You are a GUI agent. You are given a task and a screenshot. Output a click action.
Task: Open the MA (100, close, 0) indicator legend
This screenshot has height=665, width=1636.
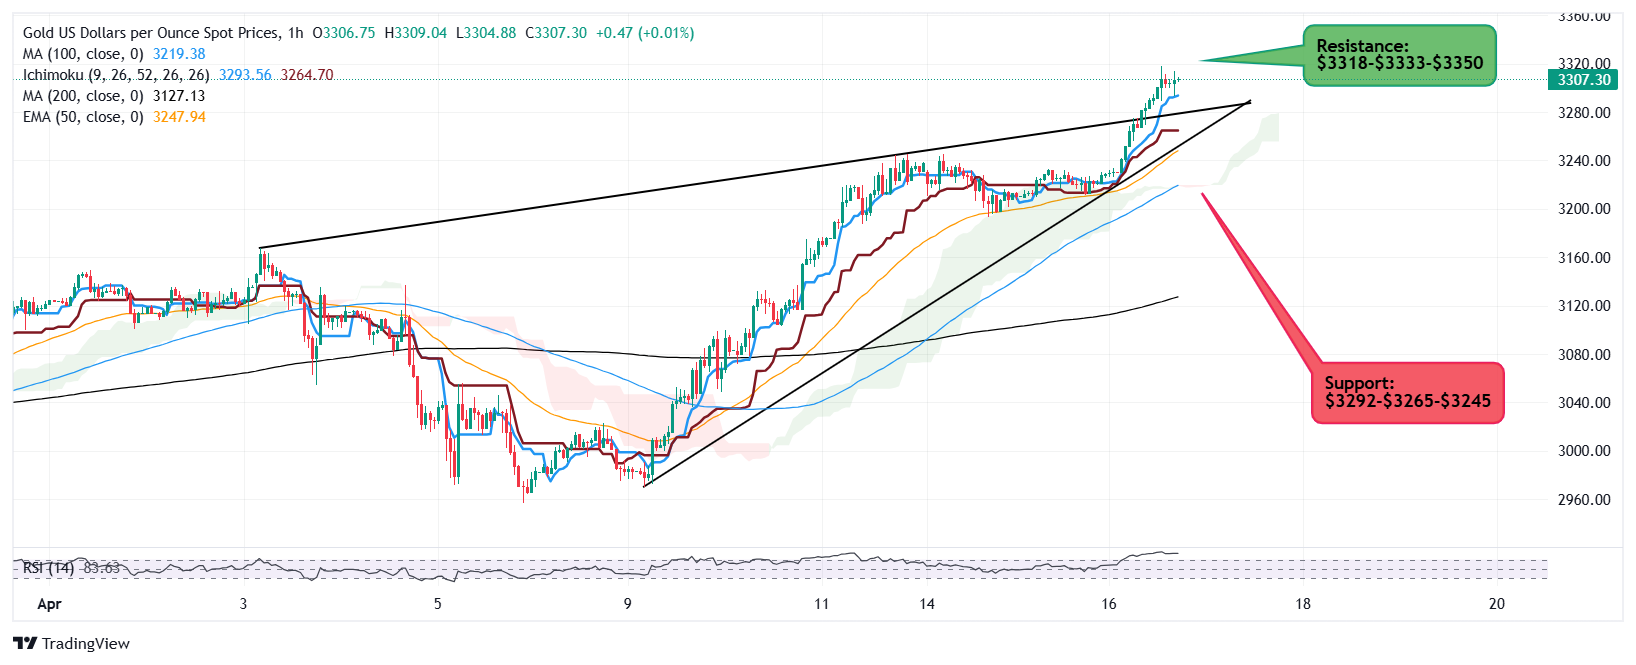pos(83,54)
